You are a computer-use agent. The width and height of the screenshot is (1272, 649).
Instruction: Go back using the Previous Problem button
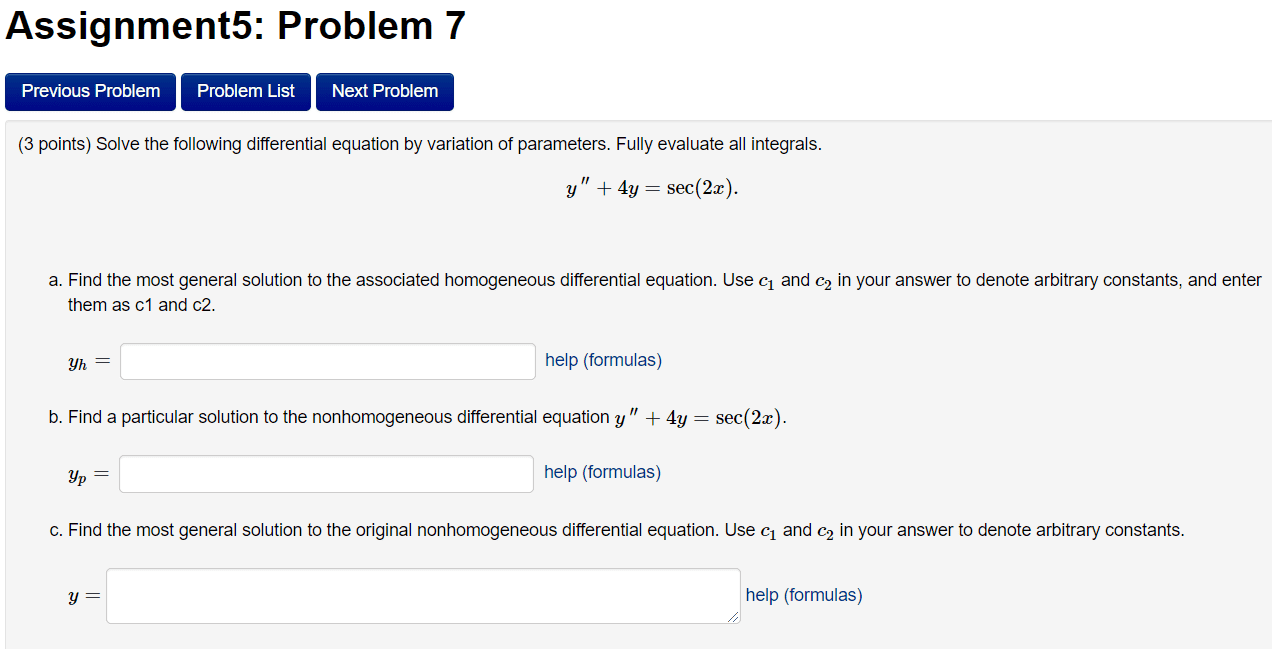pyautogui.click(x=90, y=91)
